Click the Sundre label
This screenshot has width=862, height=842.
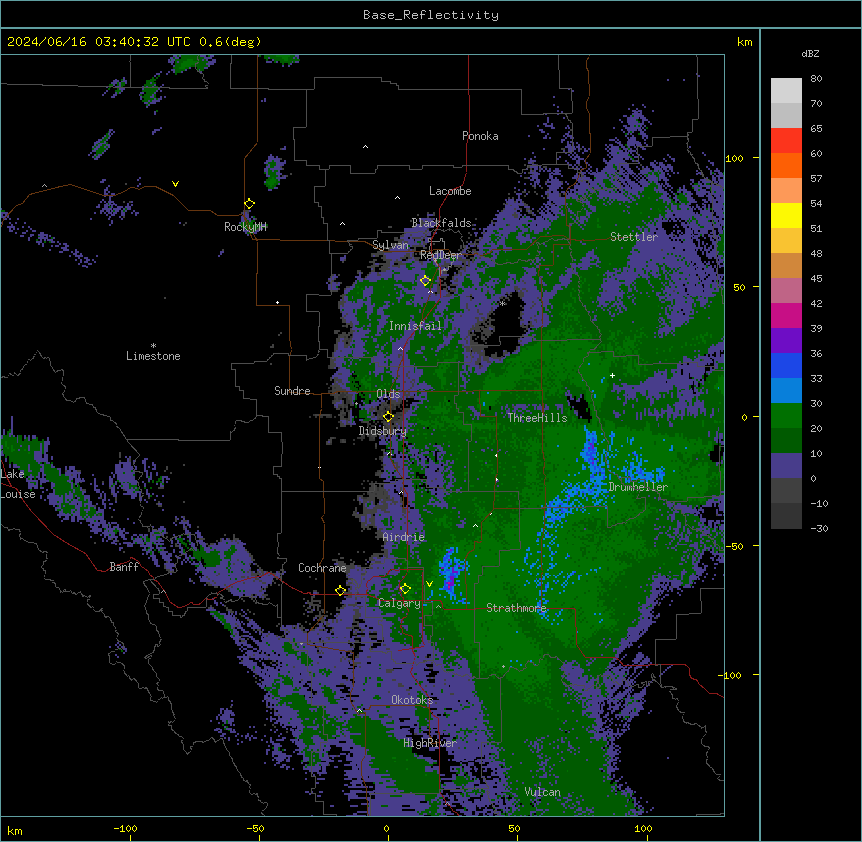[x=292, y=391]
